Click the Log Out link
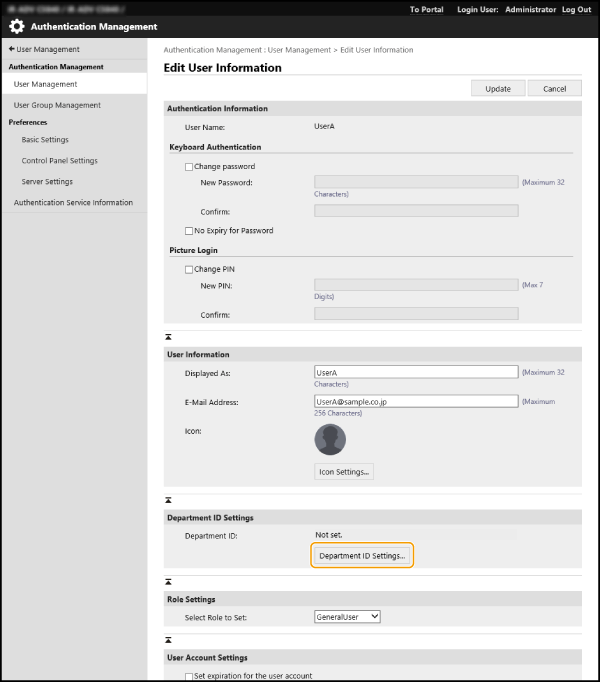Viewport: 600px width, 682px height. 576,9
